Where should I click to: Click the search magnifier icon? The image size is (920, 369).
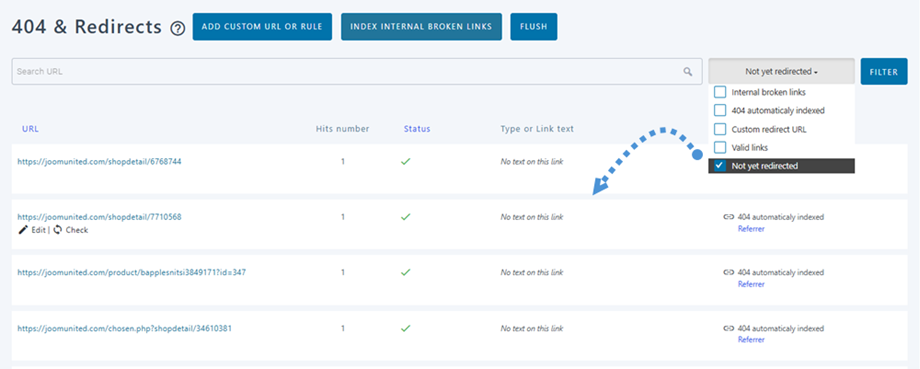[x=688, y=72]
